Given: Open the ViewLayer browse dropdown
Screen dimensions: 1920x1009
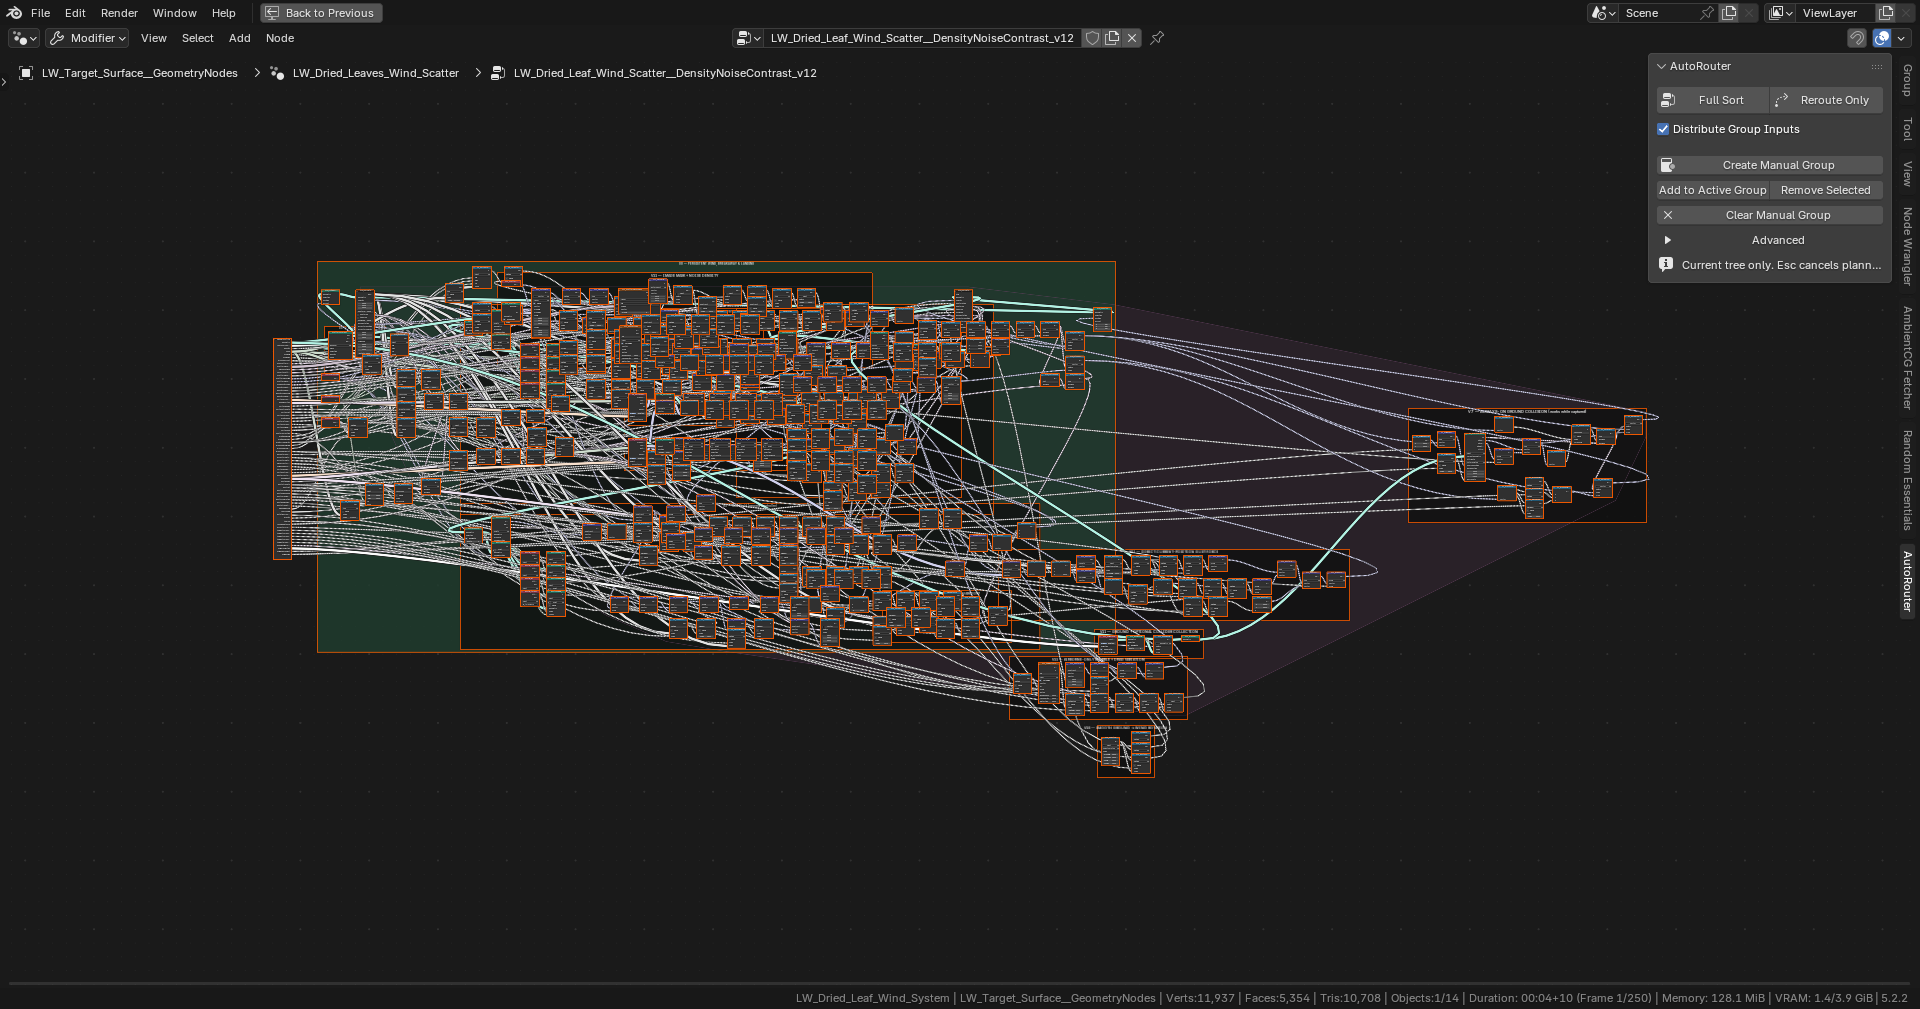Looking at the screenshot, I should [1781, 13].
